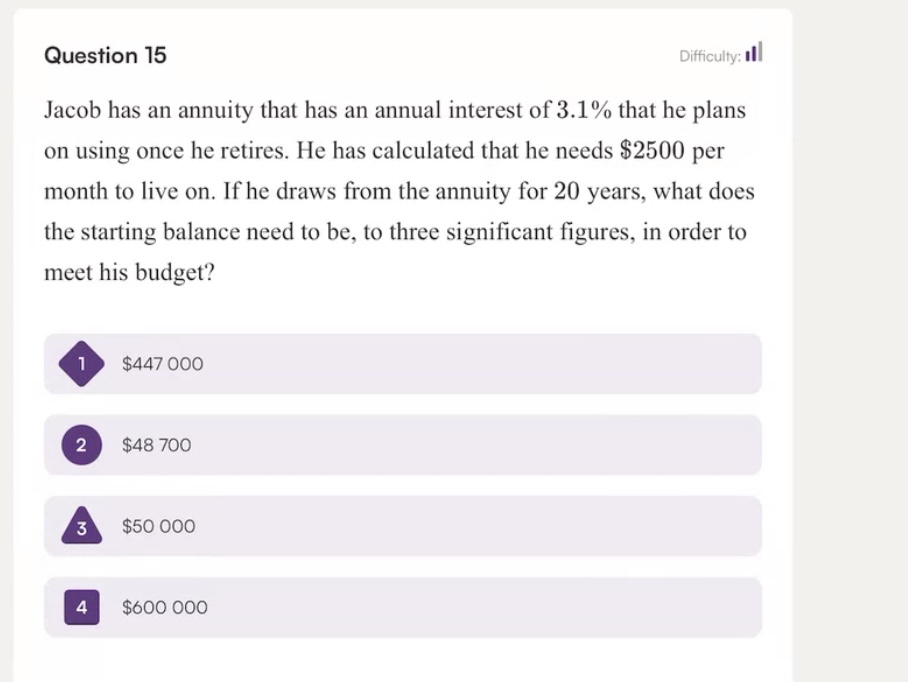This screenshot has height=682, width=908.
Task: Click the circular badge numbered 2
Action: 80,444
